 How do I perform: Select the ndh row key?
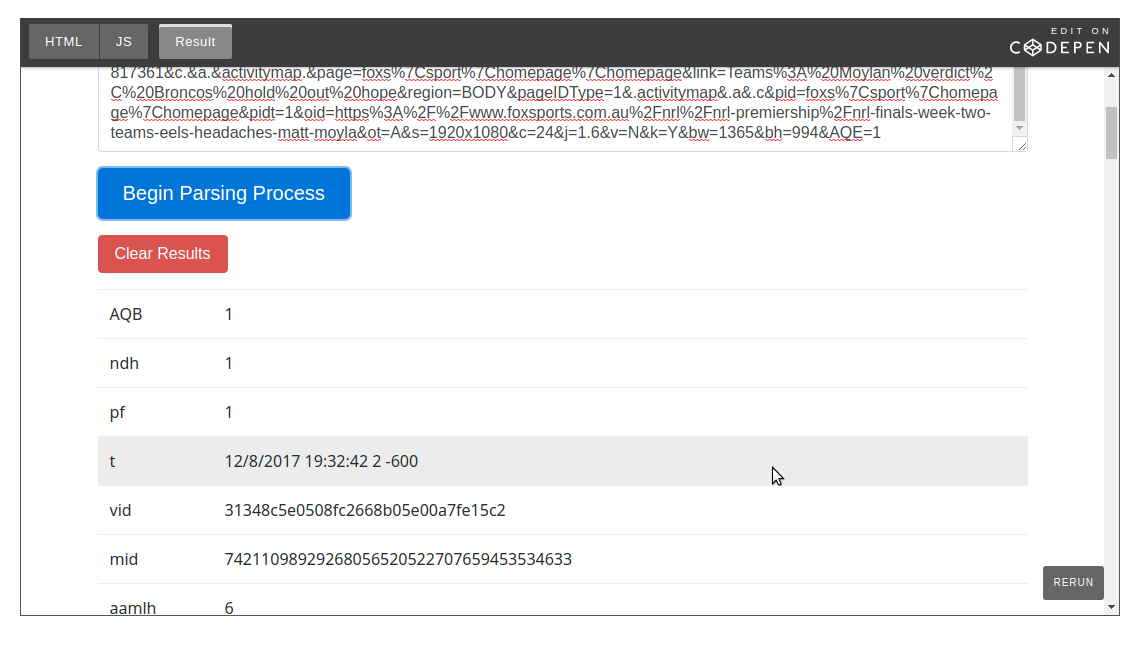point(124,363)
